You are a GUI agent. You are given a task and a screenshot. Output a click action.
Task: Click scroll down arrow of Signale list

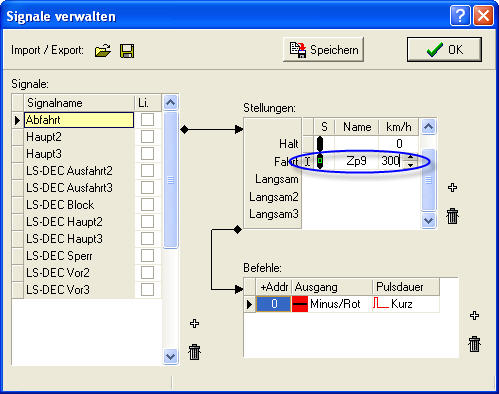click(170, 357)
